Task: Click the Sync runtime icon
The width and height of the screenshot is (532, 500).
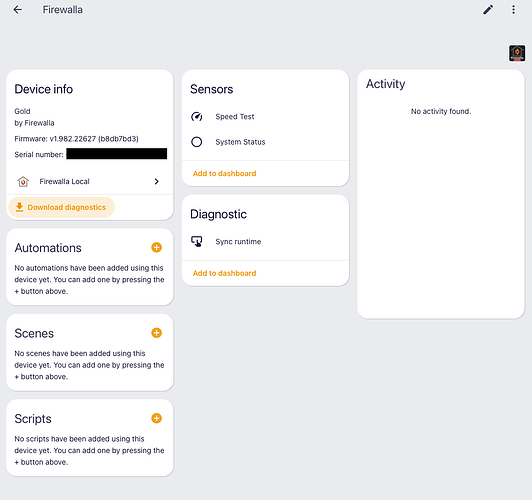Action: pyautogui.click(x=197, y=242)
